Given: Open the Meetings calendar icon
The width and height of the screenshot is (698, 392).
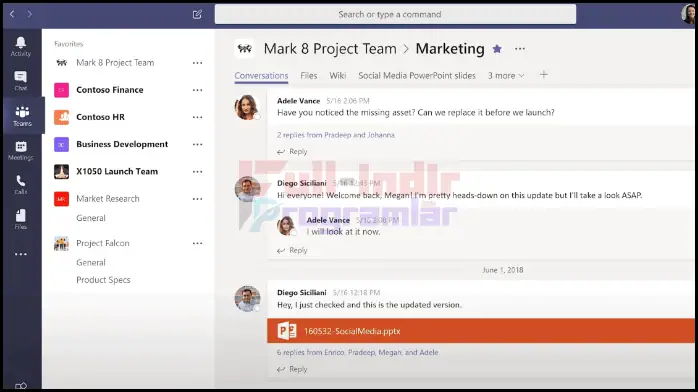Looking at the screenshot, I should click(21, 150).
